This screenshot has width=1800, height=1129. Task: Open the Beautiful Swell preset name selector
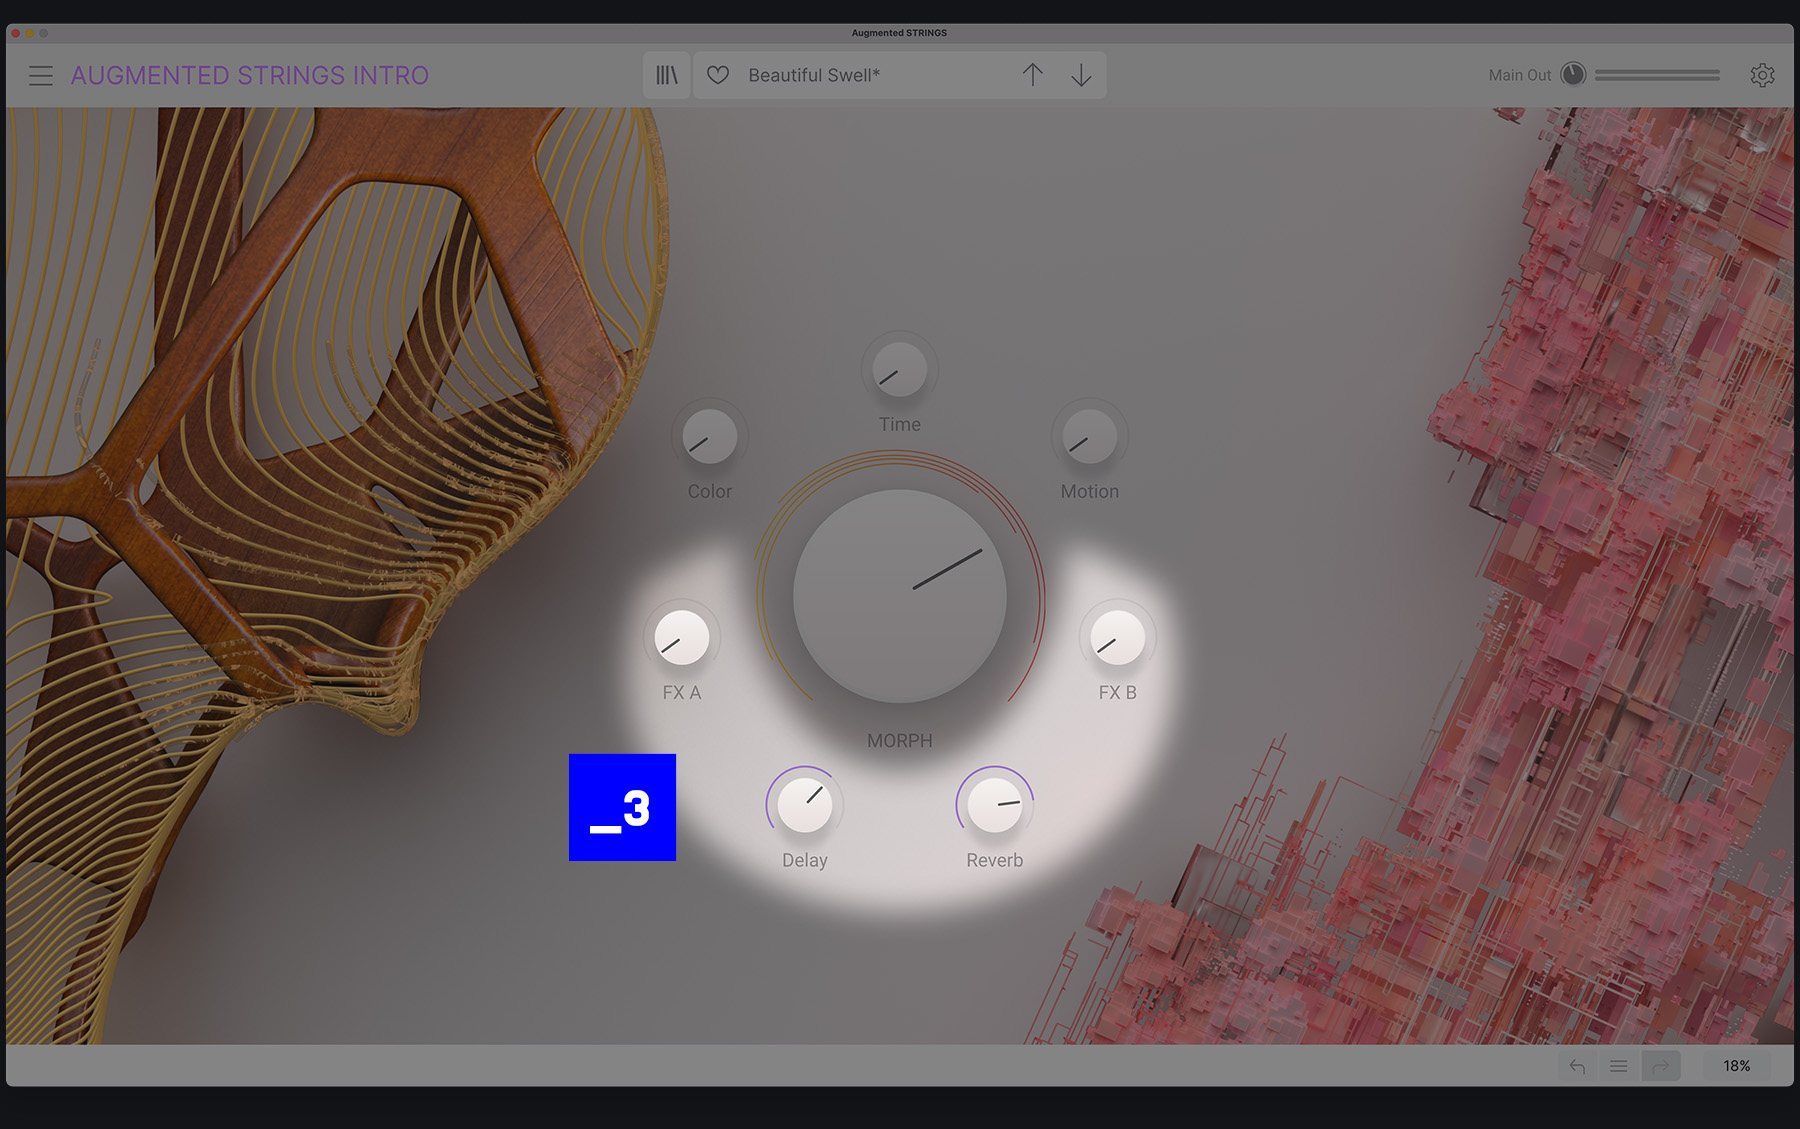(x=814, y=75)
